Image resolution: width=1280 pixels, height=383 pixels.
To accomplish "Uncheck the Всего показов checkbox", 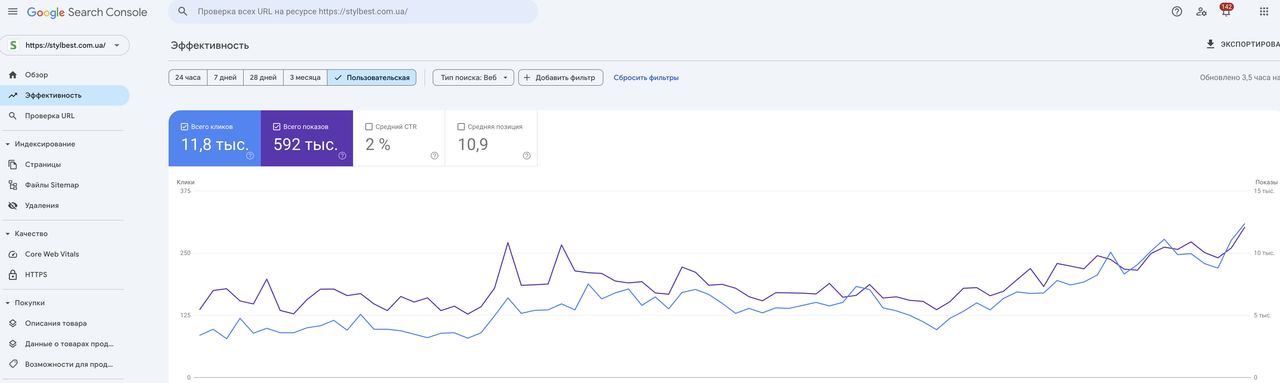I will [x=277, y=127].
